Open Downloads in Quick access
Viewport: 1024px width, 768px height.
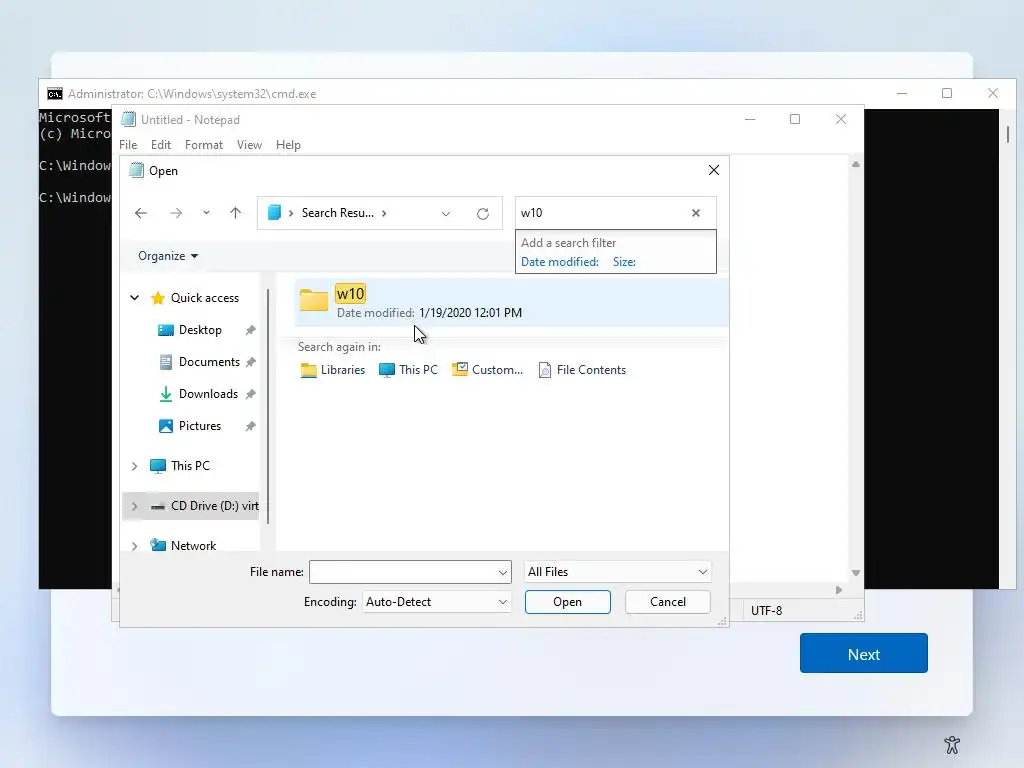point(208,394)
